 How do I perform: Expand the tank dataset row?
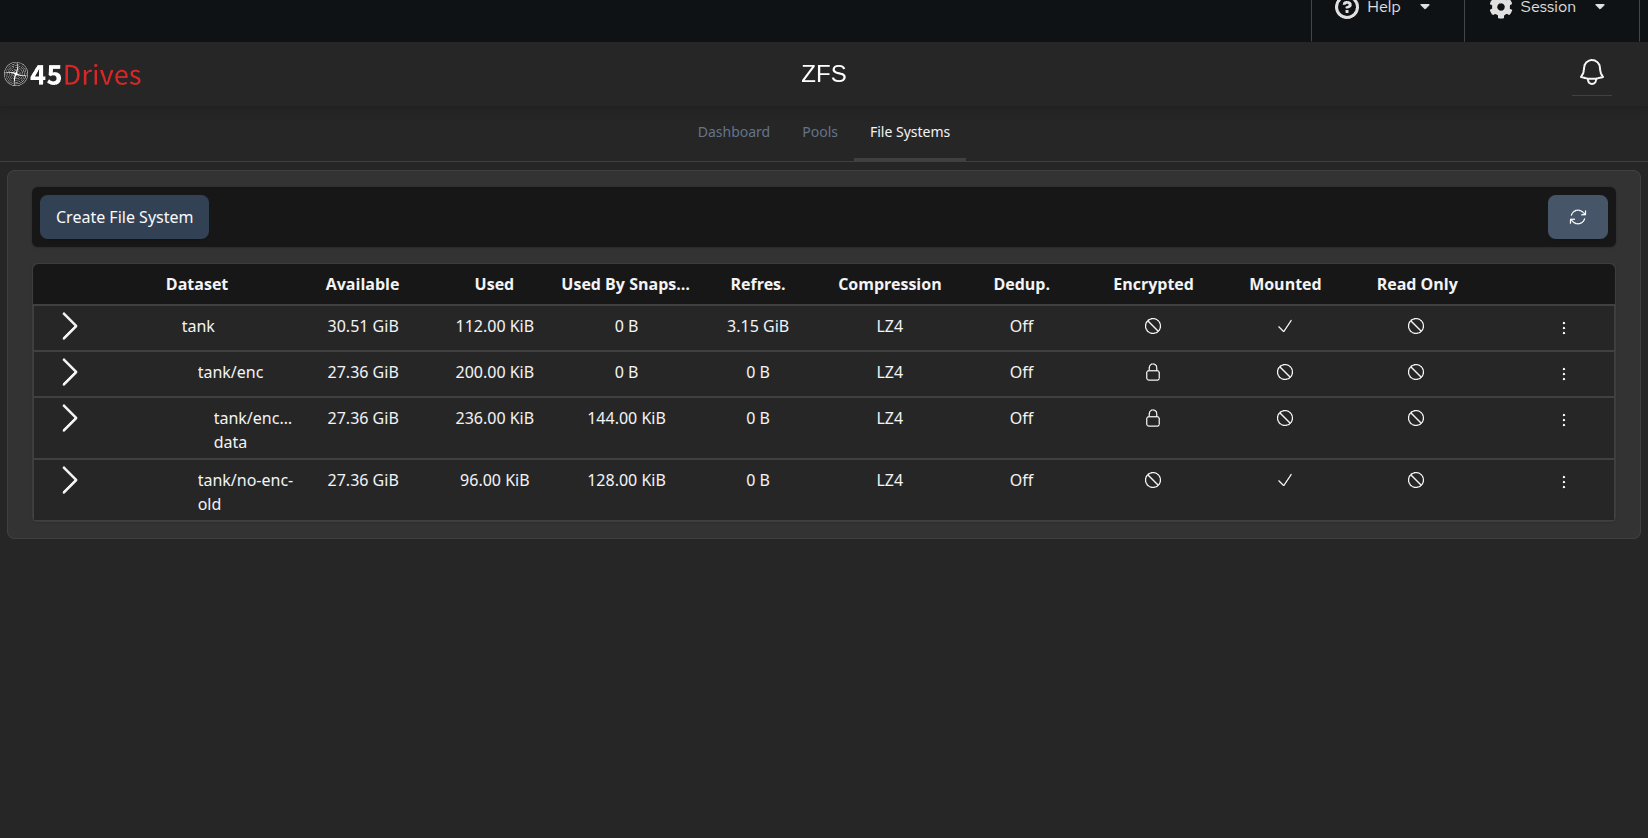(x=69, y=326)
